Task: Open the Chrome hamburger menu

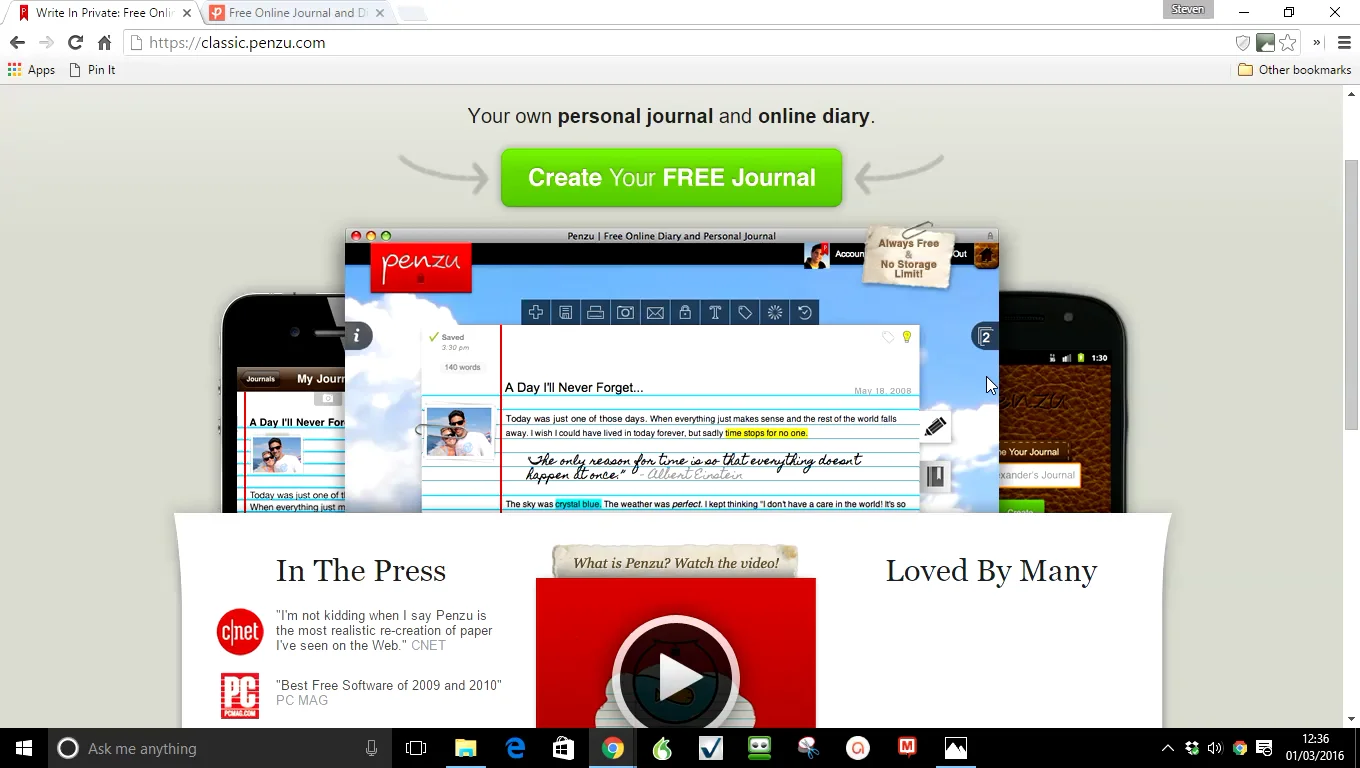Action: coord(1344,42)
